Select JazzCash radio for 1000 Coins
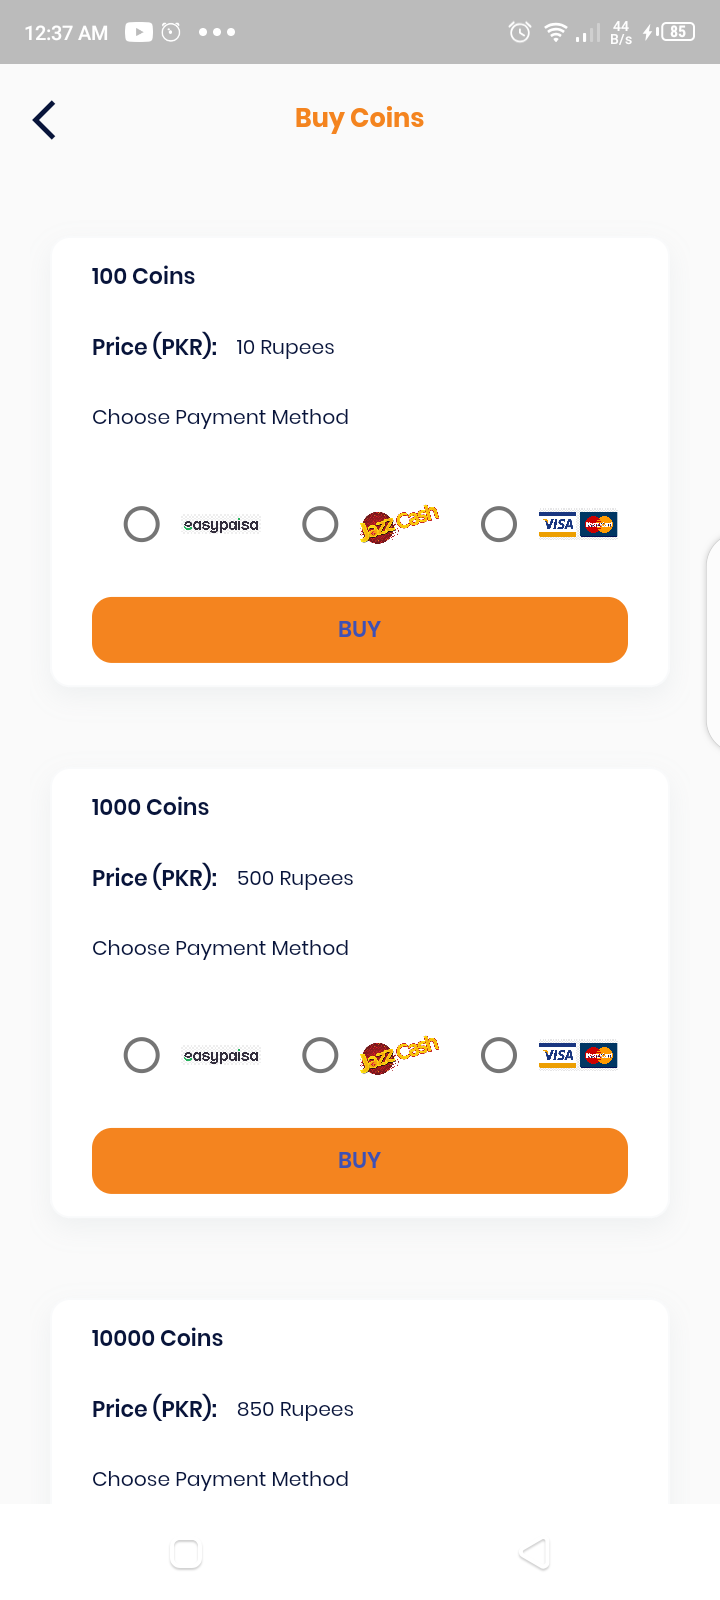This screenshot has height=1600, width=720. (x=320, y=1055)
